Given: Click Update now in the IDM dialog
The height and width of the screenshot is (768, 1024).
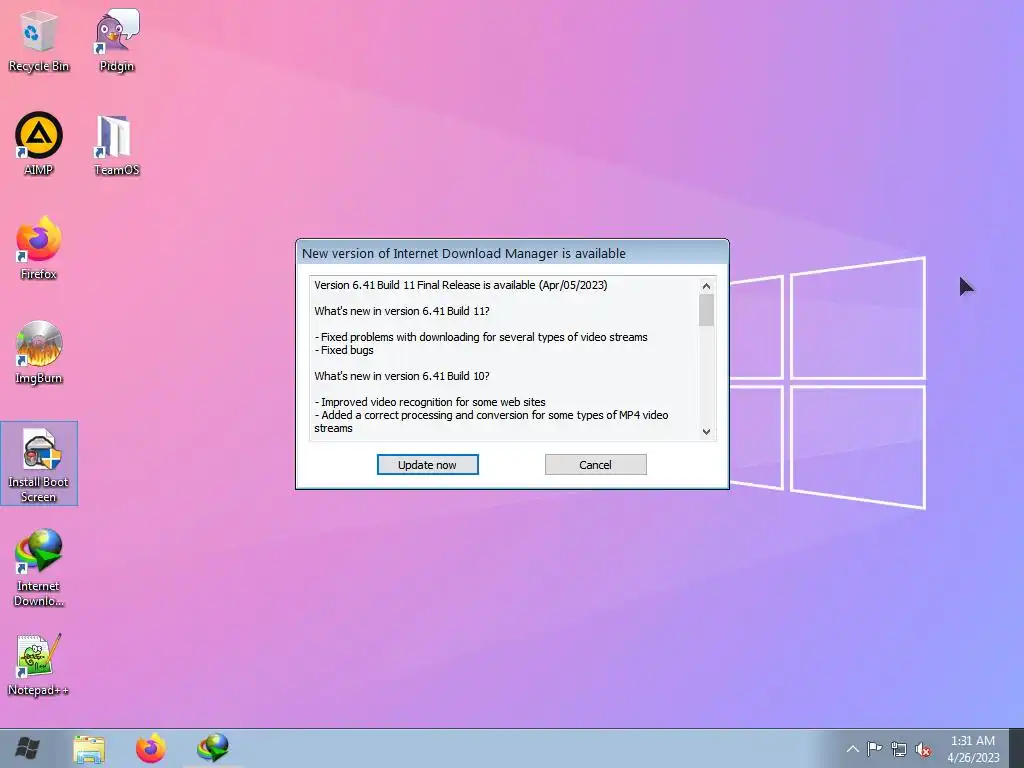Looking at the screenshot, I should pos(428,464).
